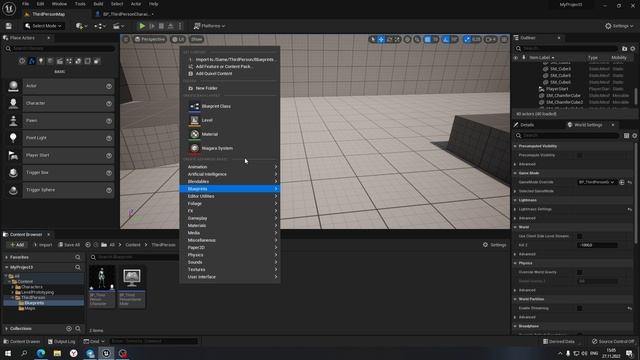
Task: Click the Player Start actor entry
Action: (x=60, y=155)
